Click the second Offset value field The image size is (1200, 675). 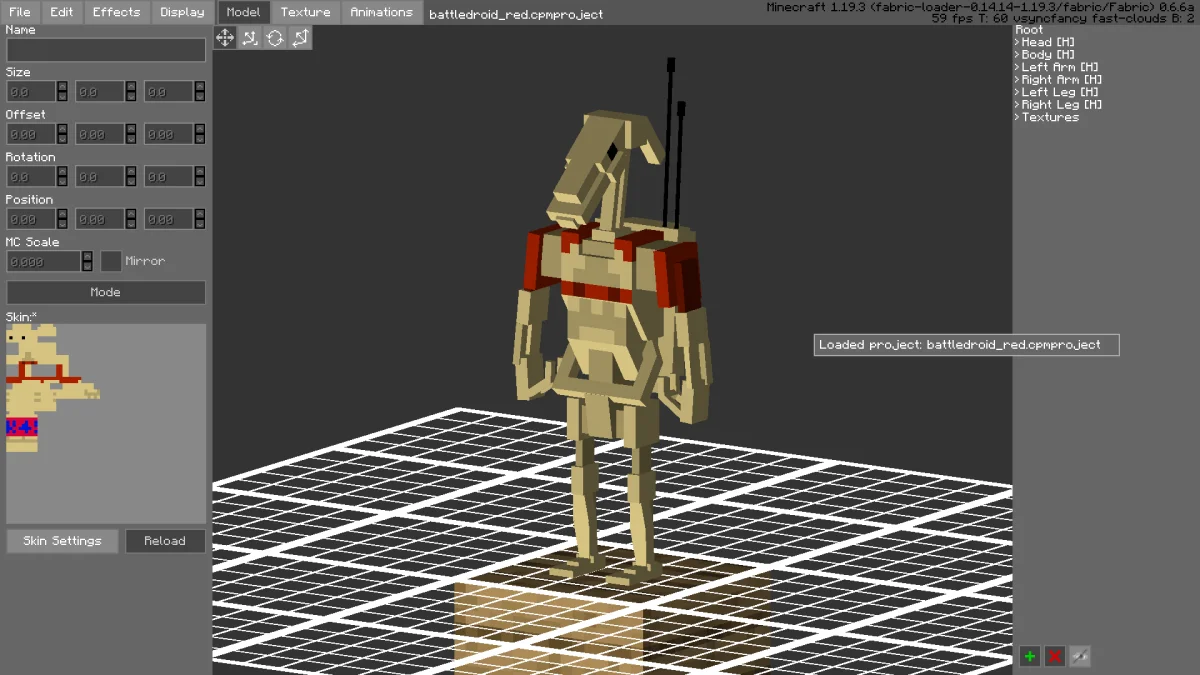[100, 134]
